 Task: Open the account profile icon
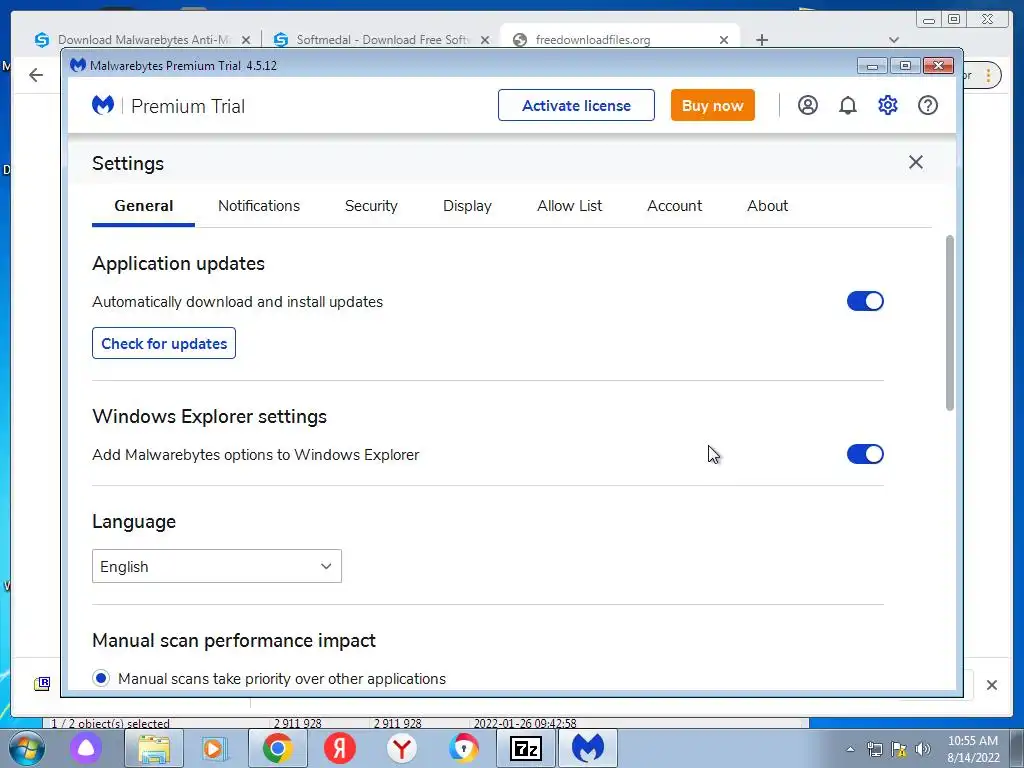point(807,105)
